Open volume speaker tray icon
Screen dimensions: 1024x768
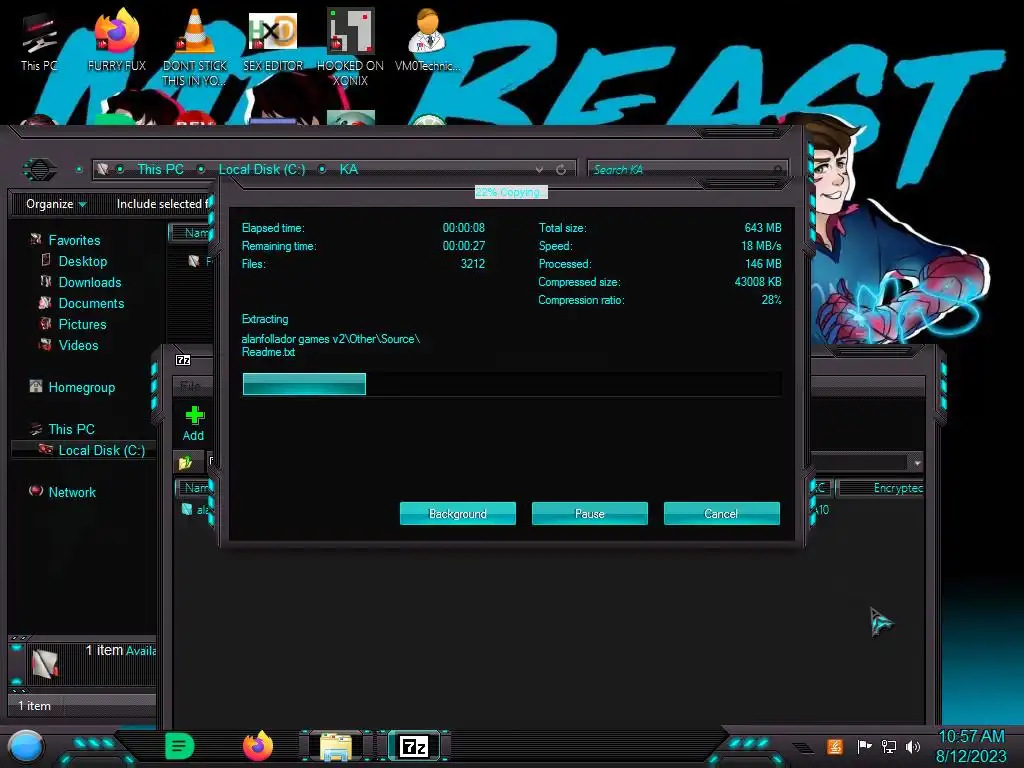tap(912, 746)
